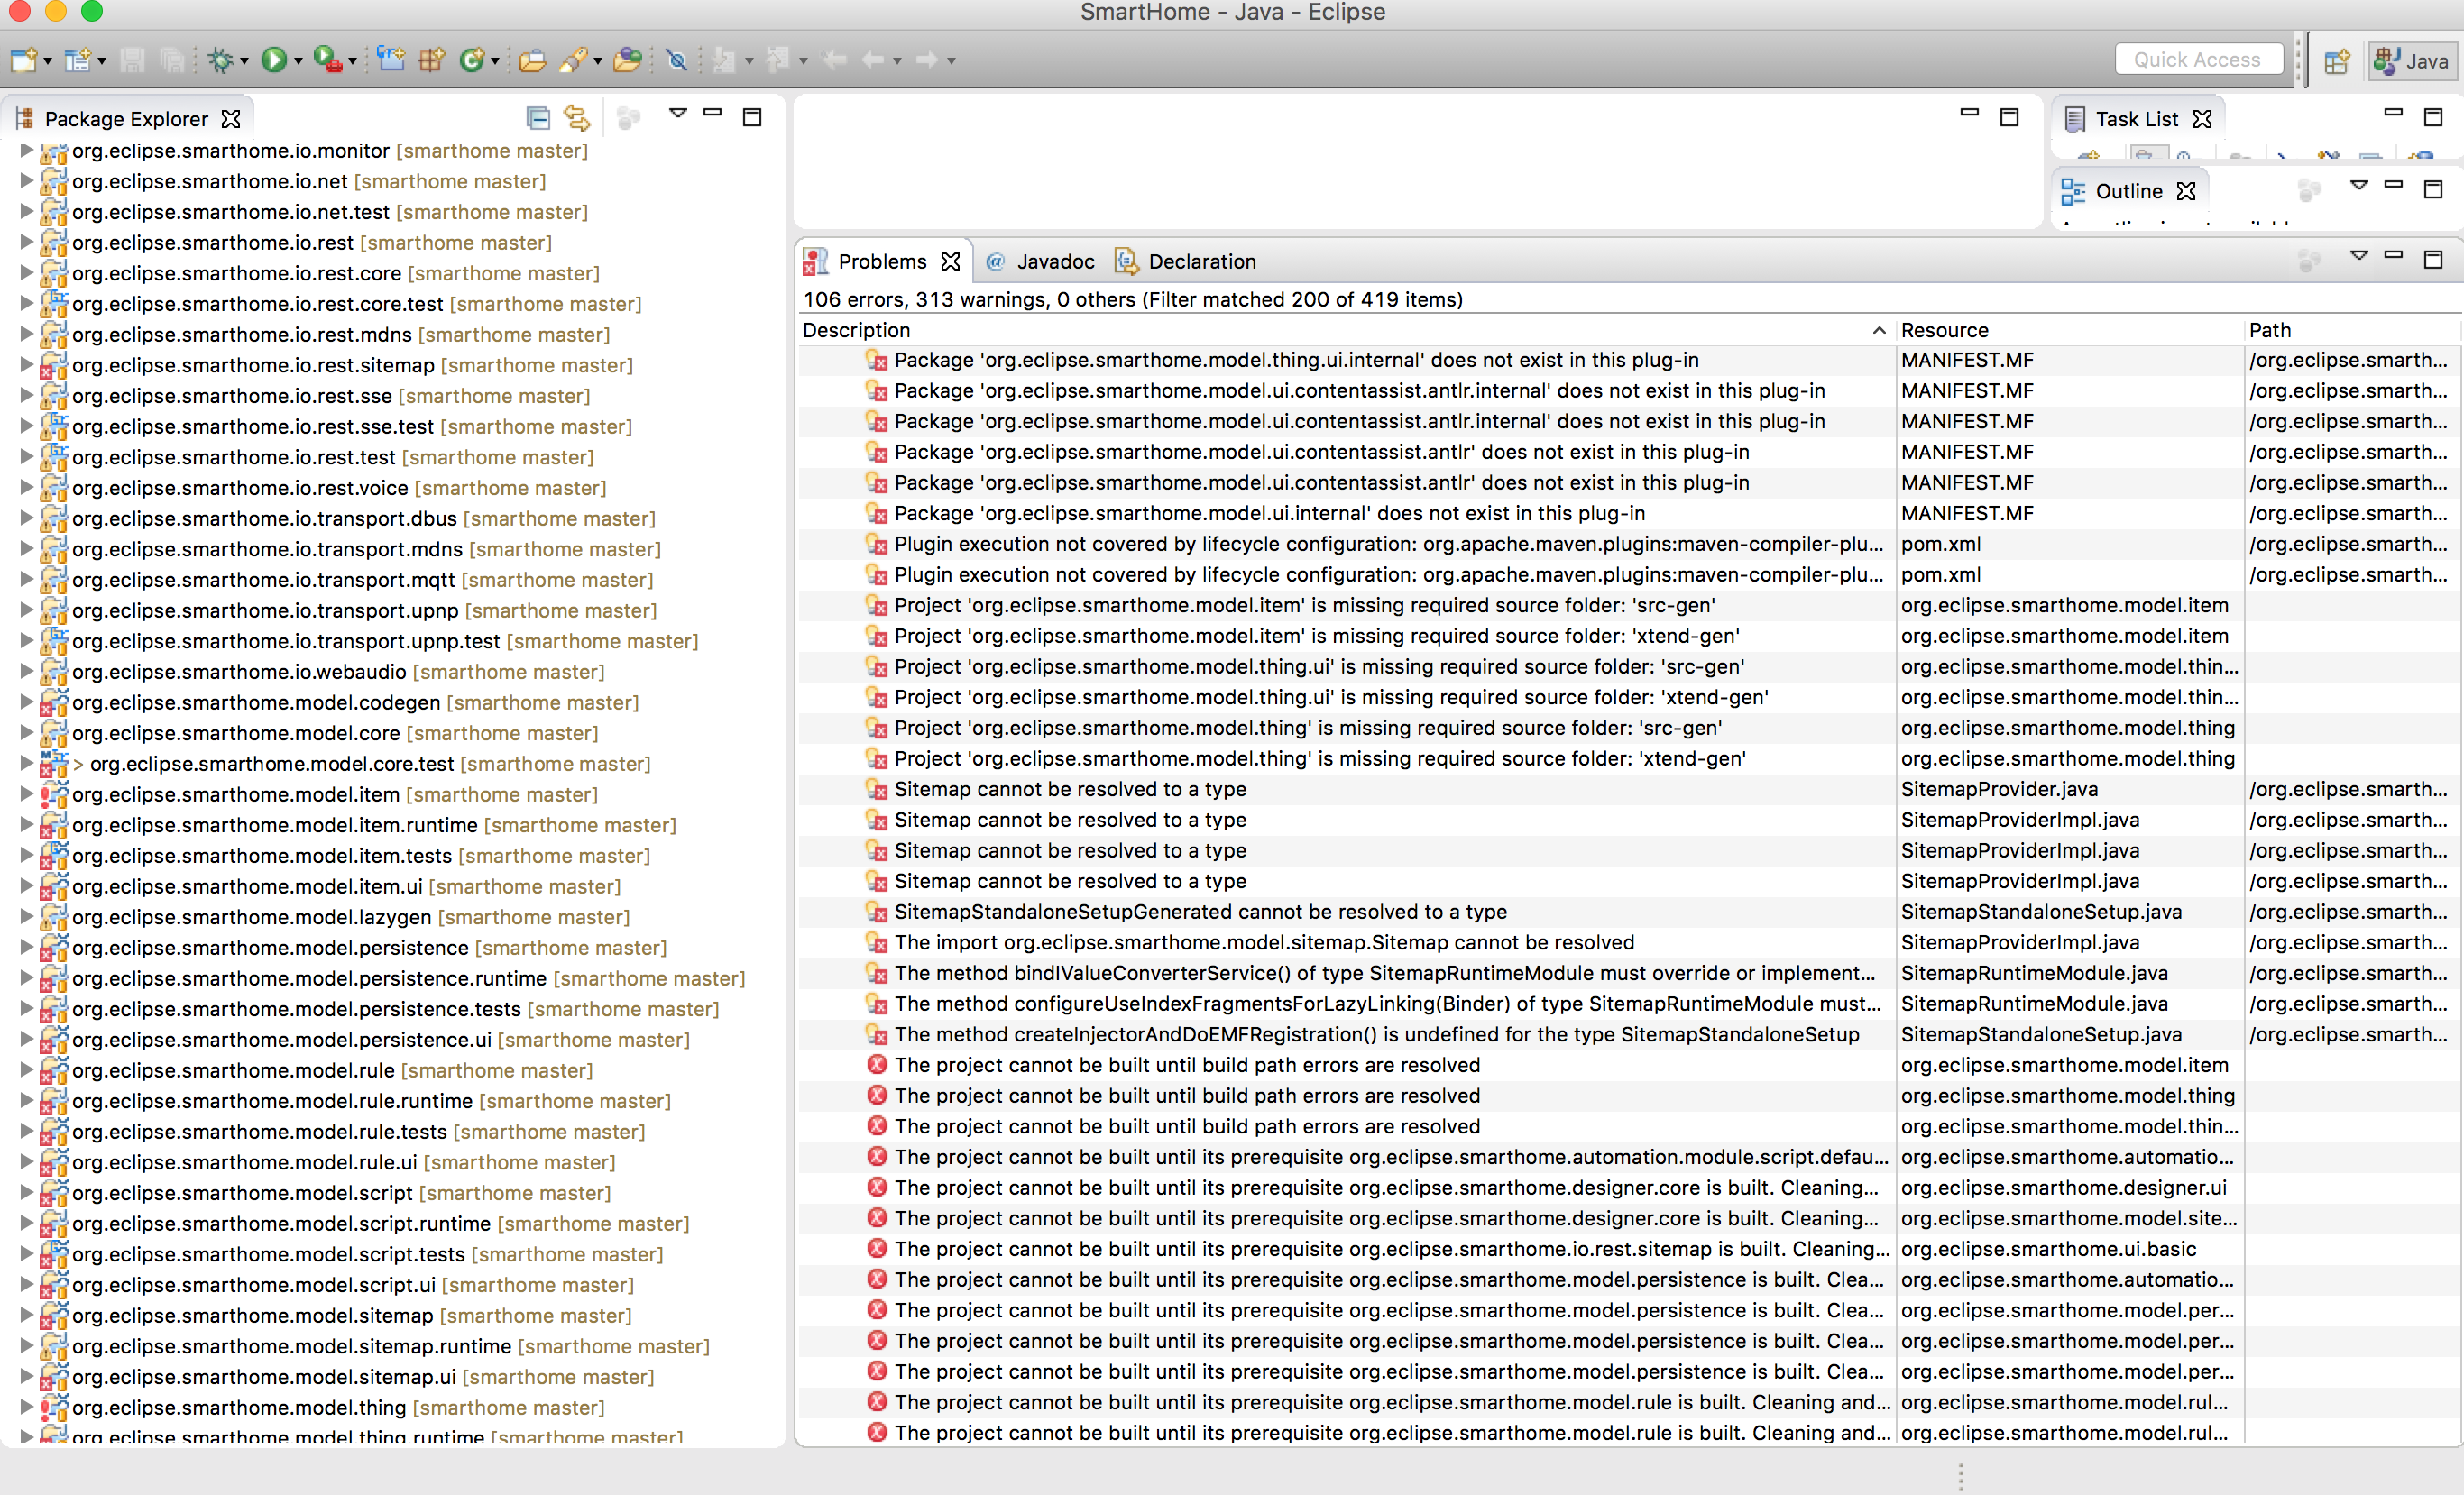Click the Resource column header
Image resolution: width=2464 pixels, height=1495 pixels.
click(2069, 330)
